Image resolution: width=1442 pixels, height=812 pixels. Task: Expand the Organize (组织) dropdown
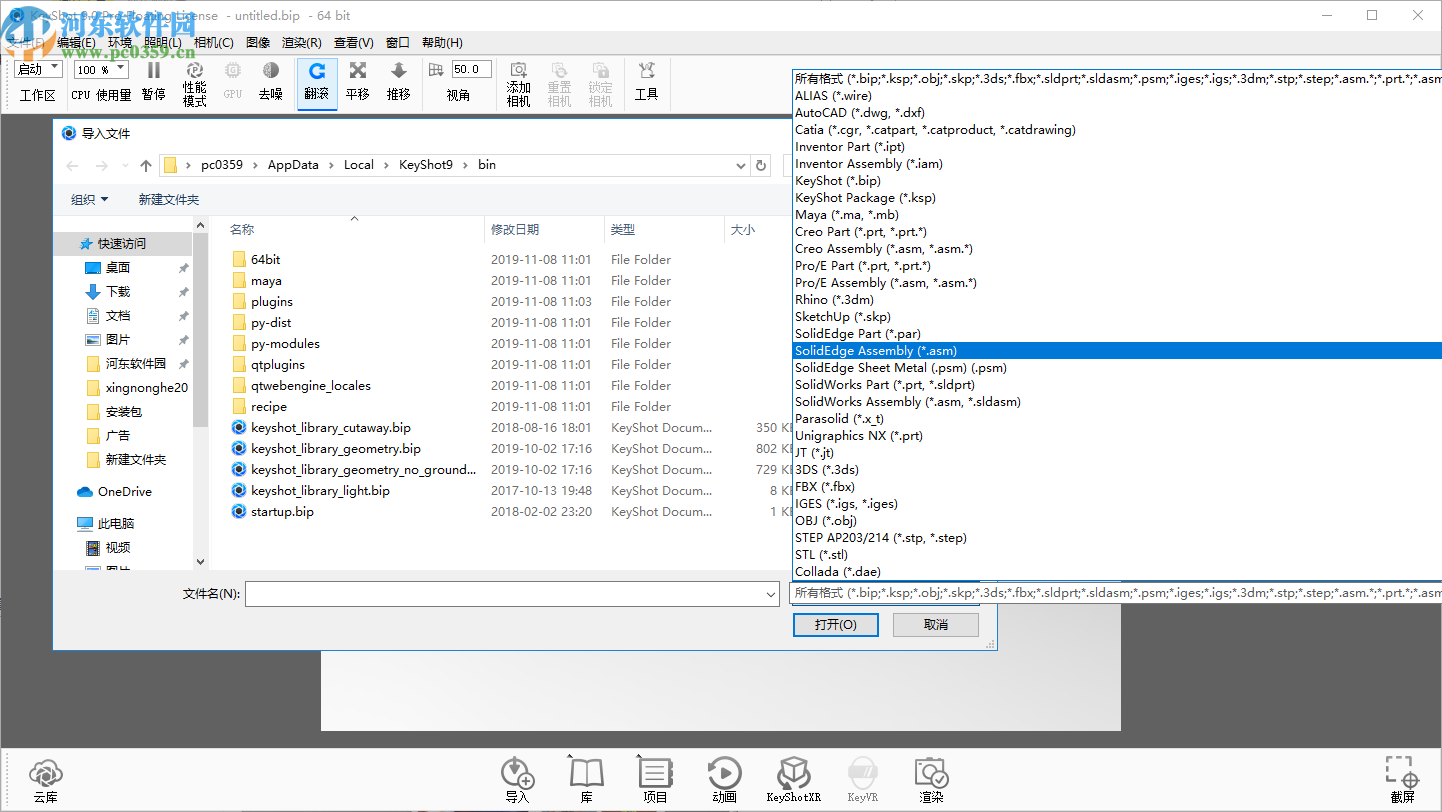click(x=90, y=200)
